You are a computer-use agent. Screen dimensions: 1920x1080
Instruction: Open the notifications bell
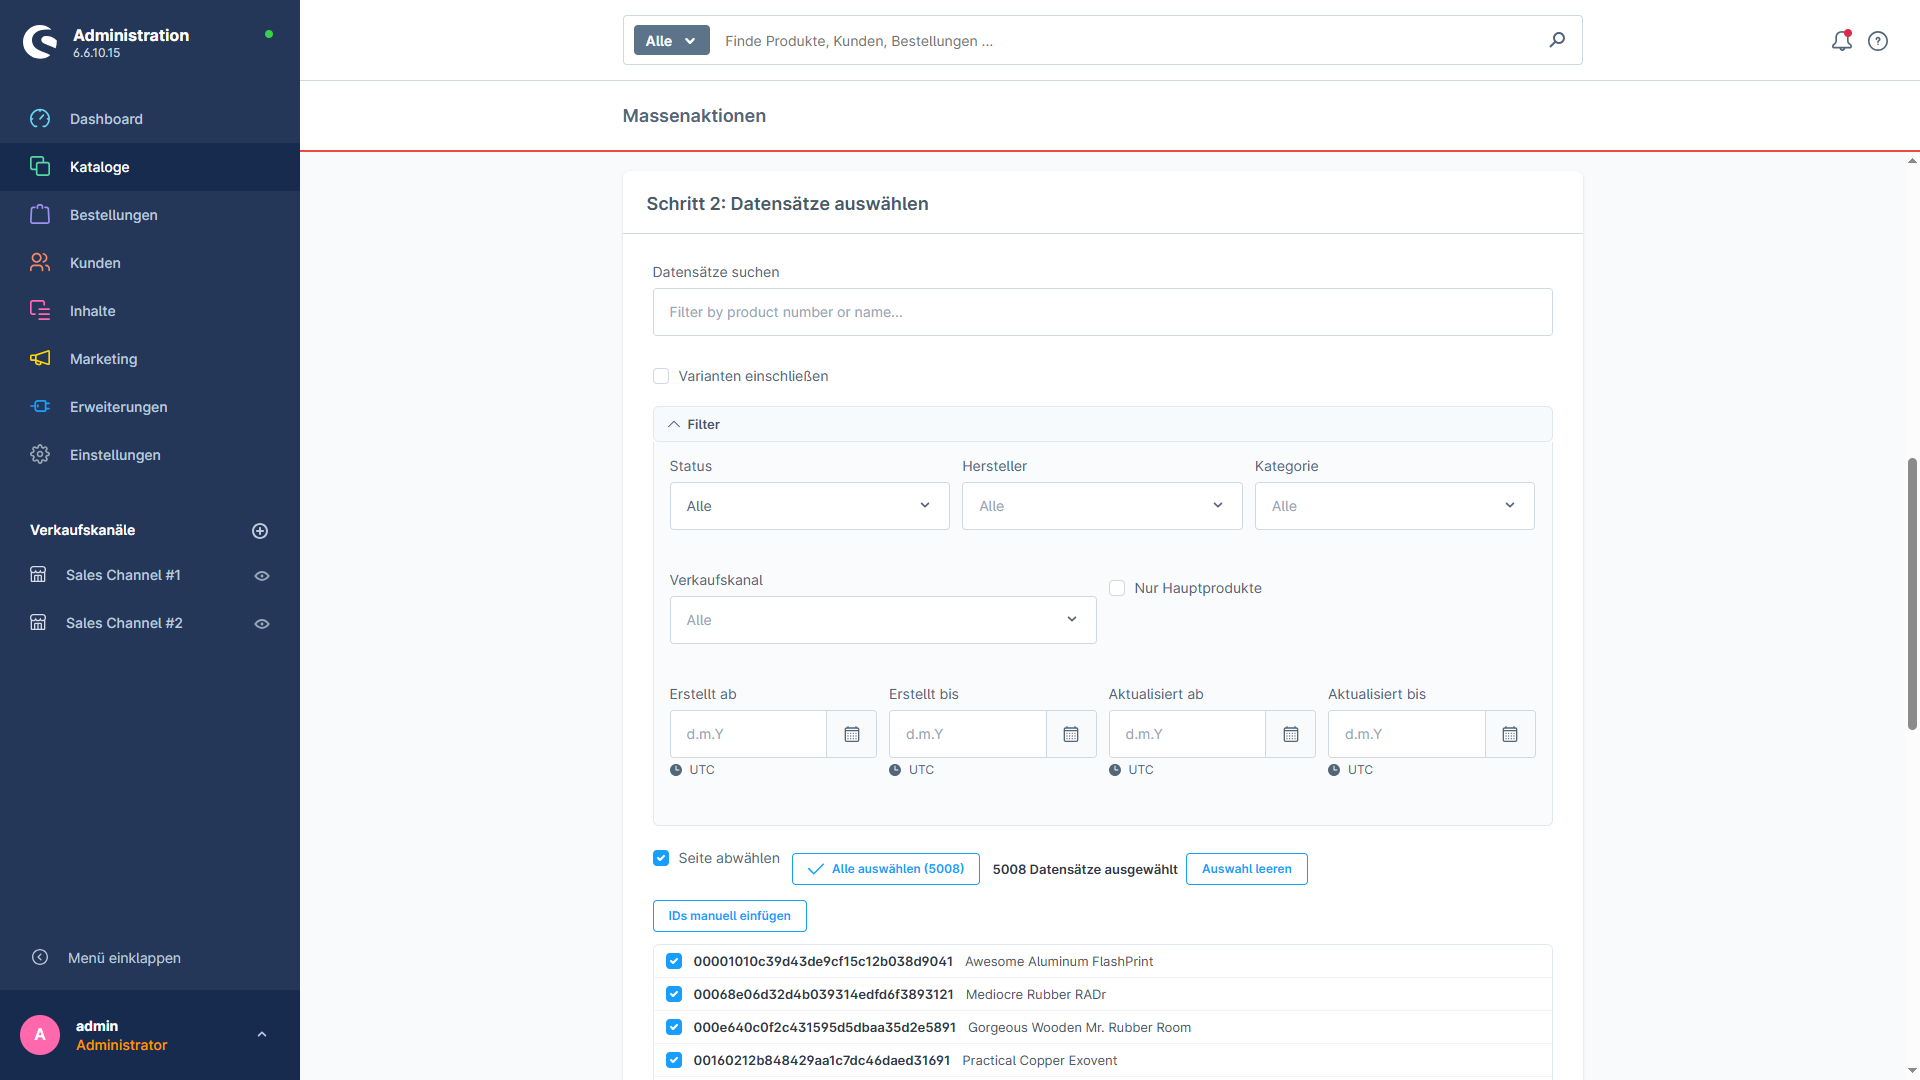pos(1841,41)
